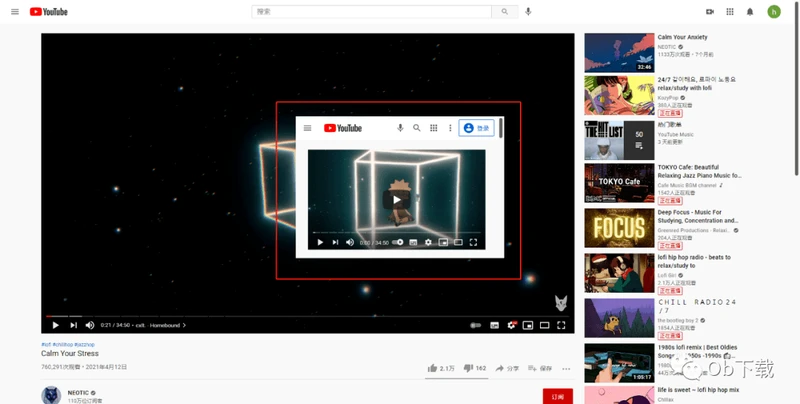Open the NEOTIC channel name link
This screenshot has width=800, height=404.
(78, 393)
